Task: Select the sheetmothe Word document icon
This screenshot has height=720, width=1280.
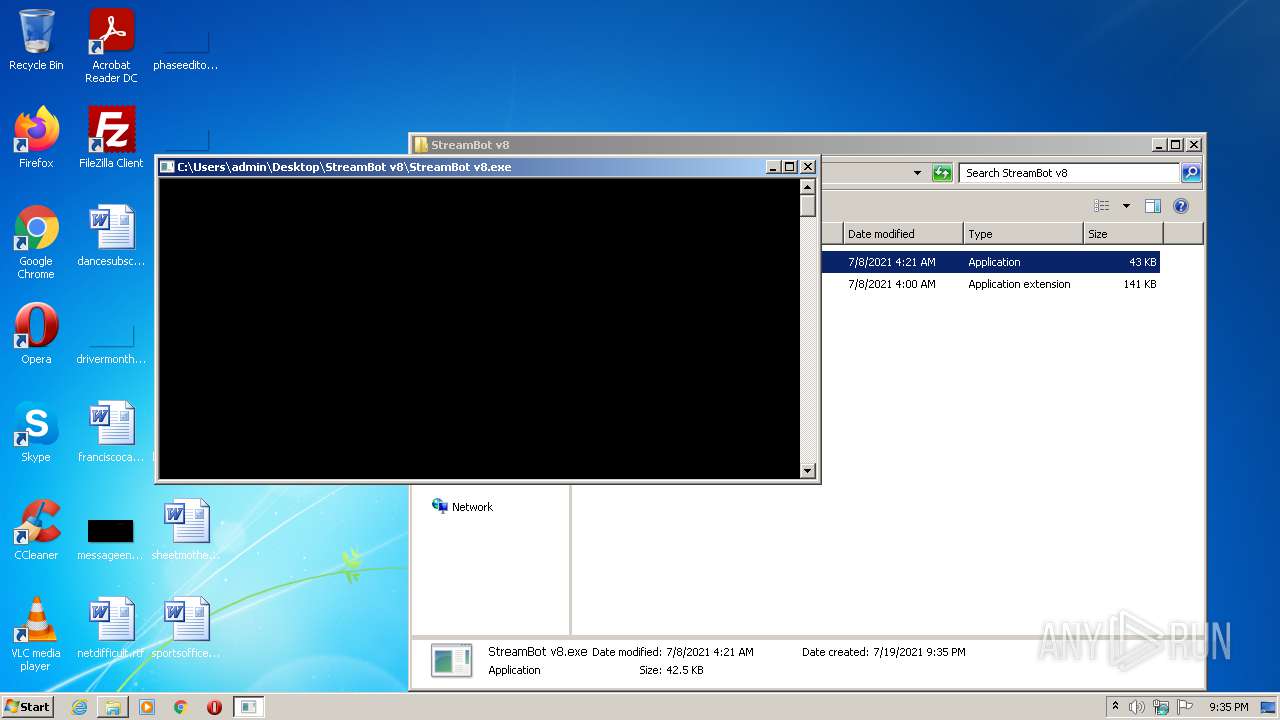Action: 186,529
